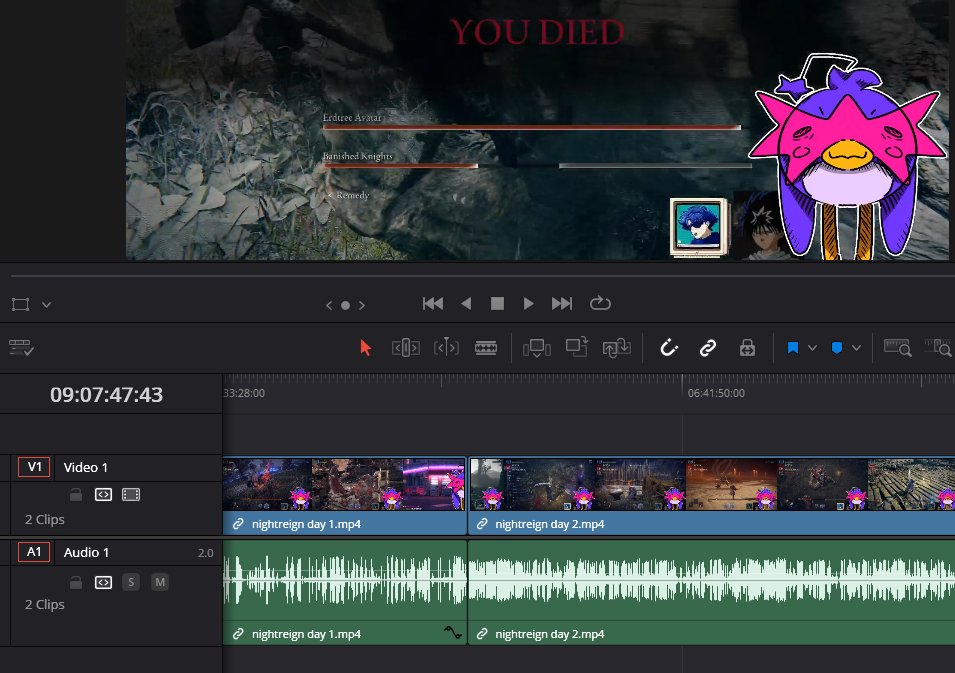
Task: Add a blue marker to timeline
Action: (837, 348)
